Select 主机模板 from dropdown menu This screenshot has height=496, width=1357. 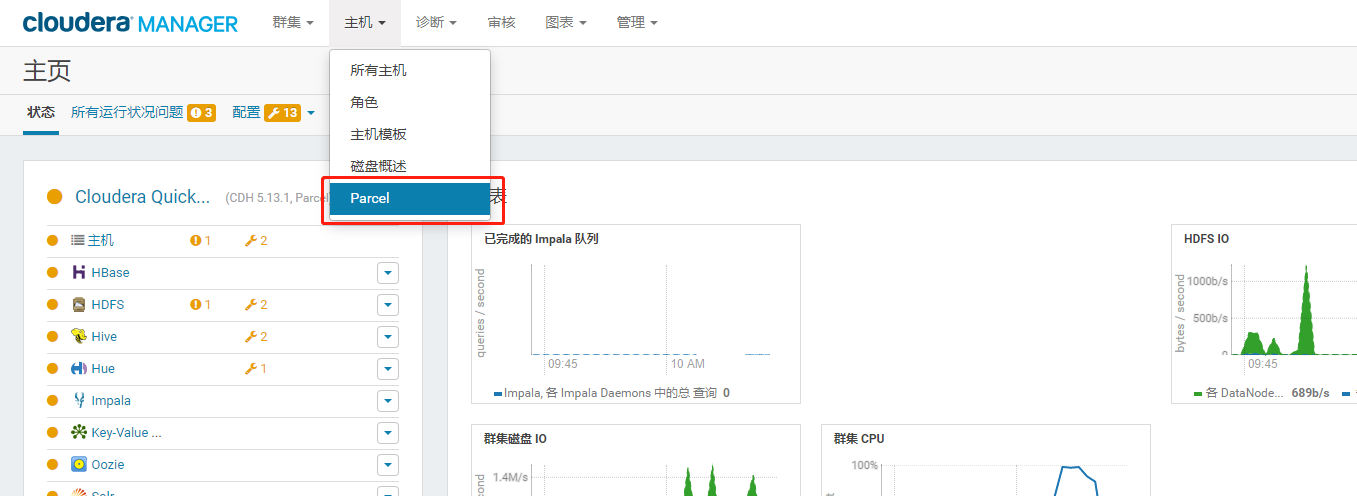point(410,134)
